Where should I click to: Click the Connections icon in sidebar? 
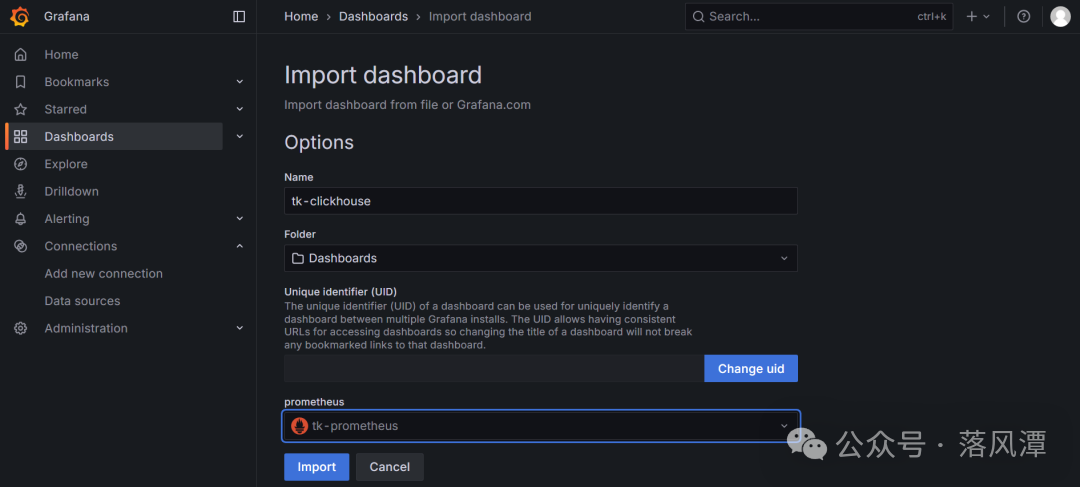(21, 246)
